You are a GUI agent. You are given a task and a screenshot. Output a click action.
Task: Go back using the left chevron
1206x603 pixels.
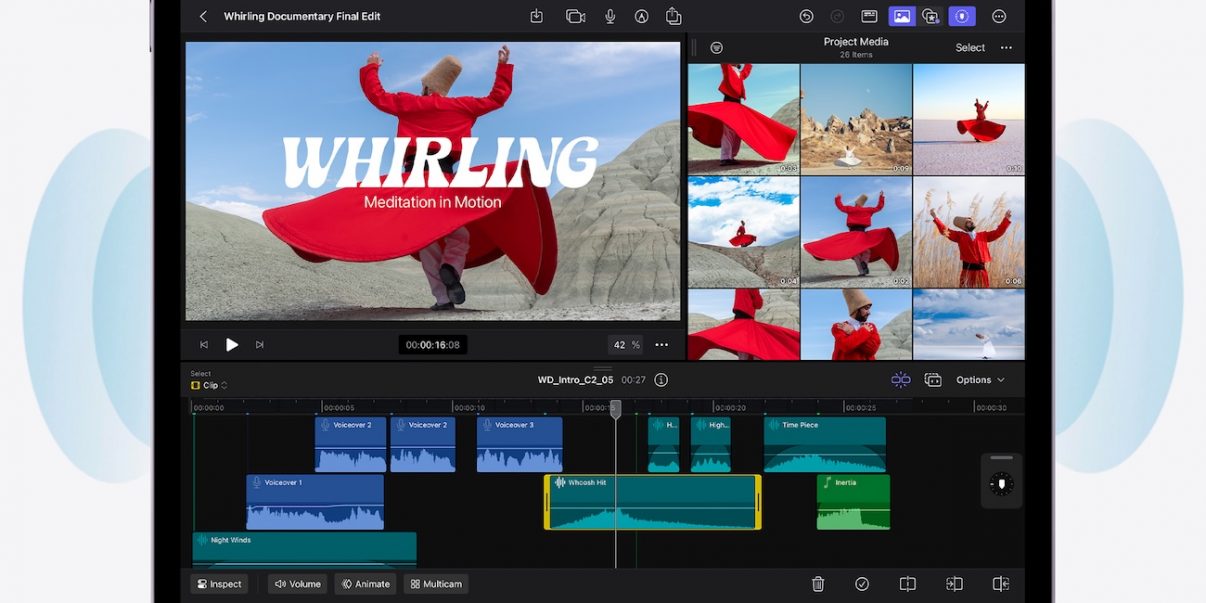(203, 16)
